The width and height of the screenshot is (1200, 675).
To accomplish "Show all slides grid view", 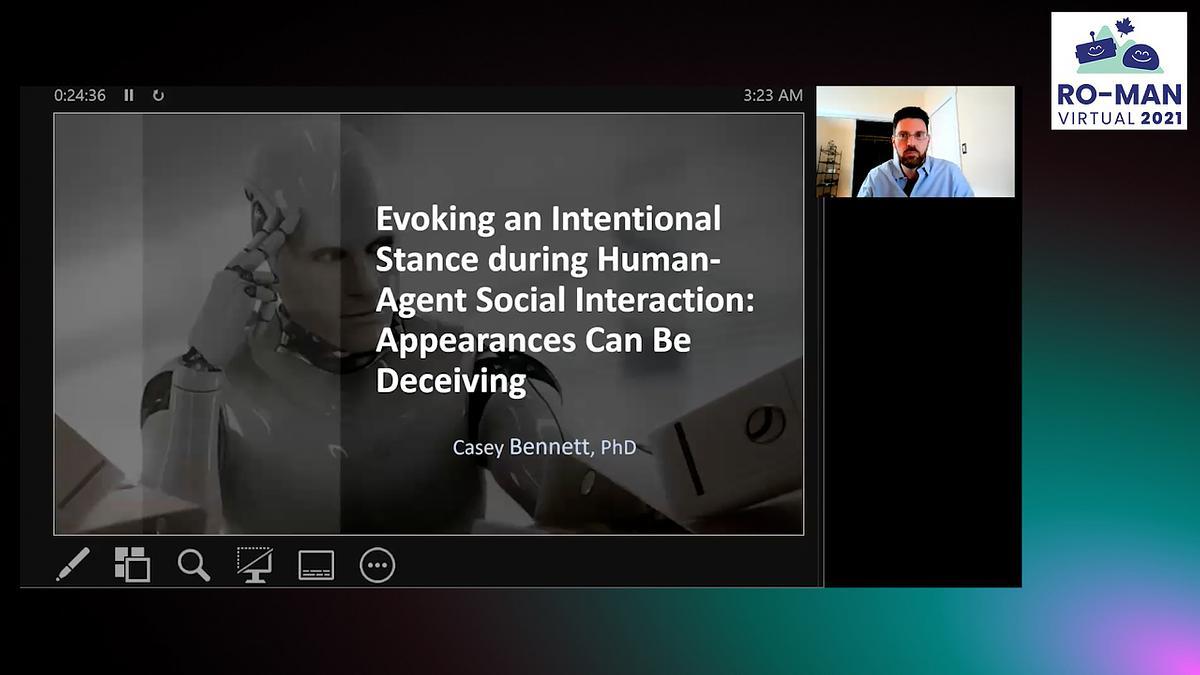I will [132, 565].
